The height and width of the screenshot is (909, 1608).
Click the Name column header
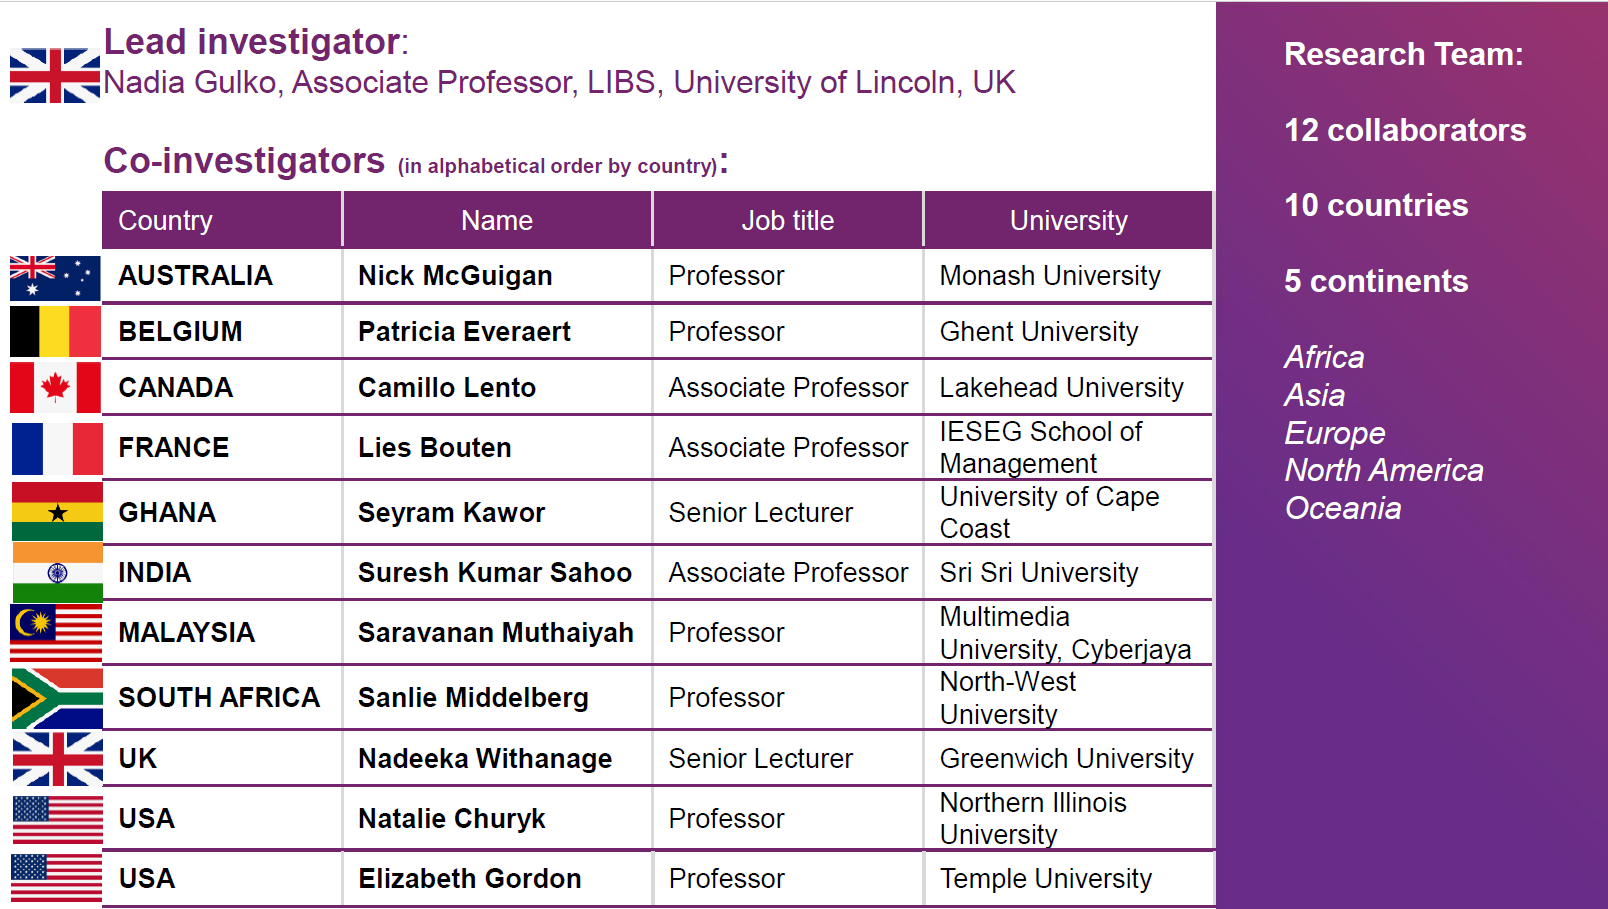point(497,221)
